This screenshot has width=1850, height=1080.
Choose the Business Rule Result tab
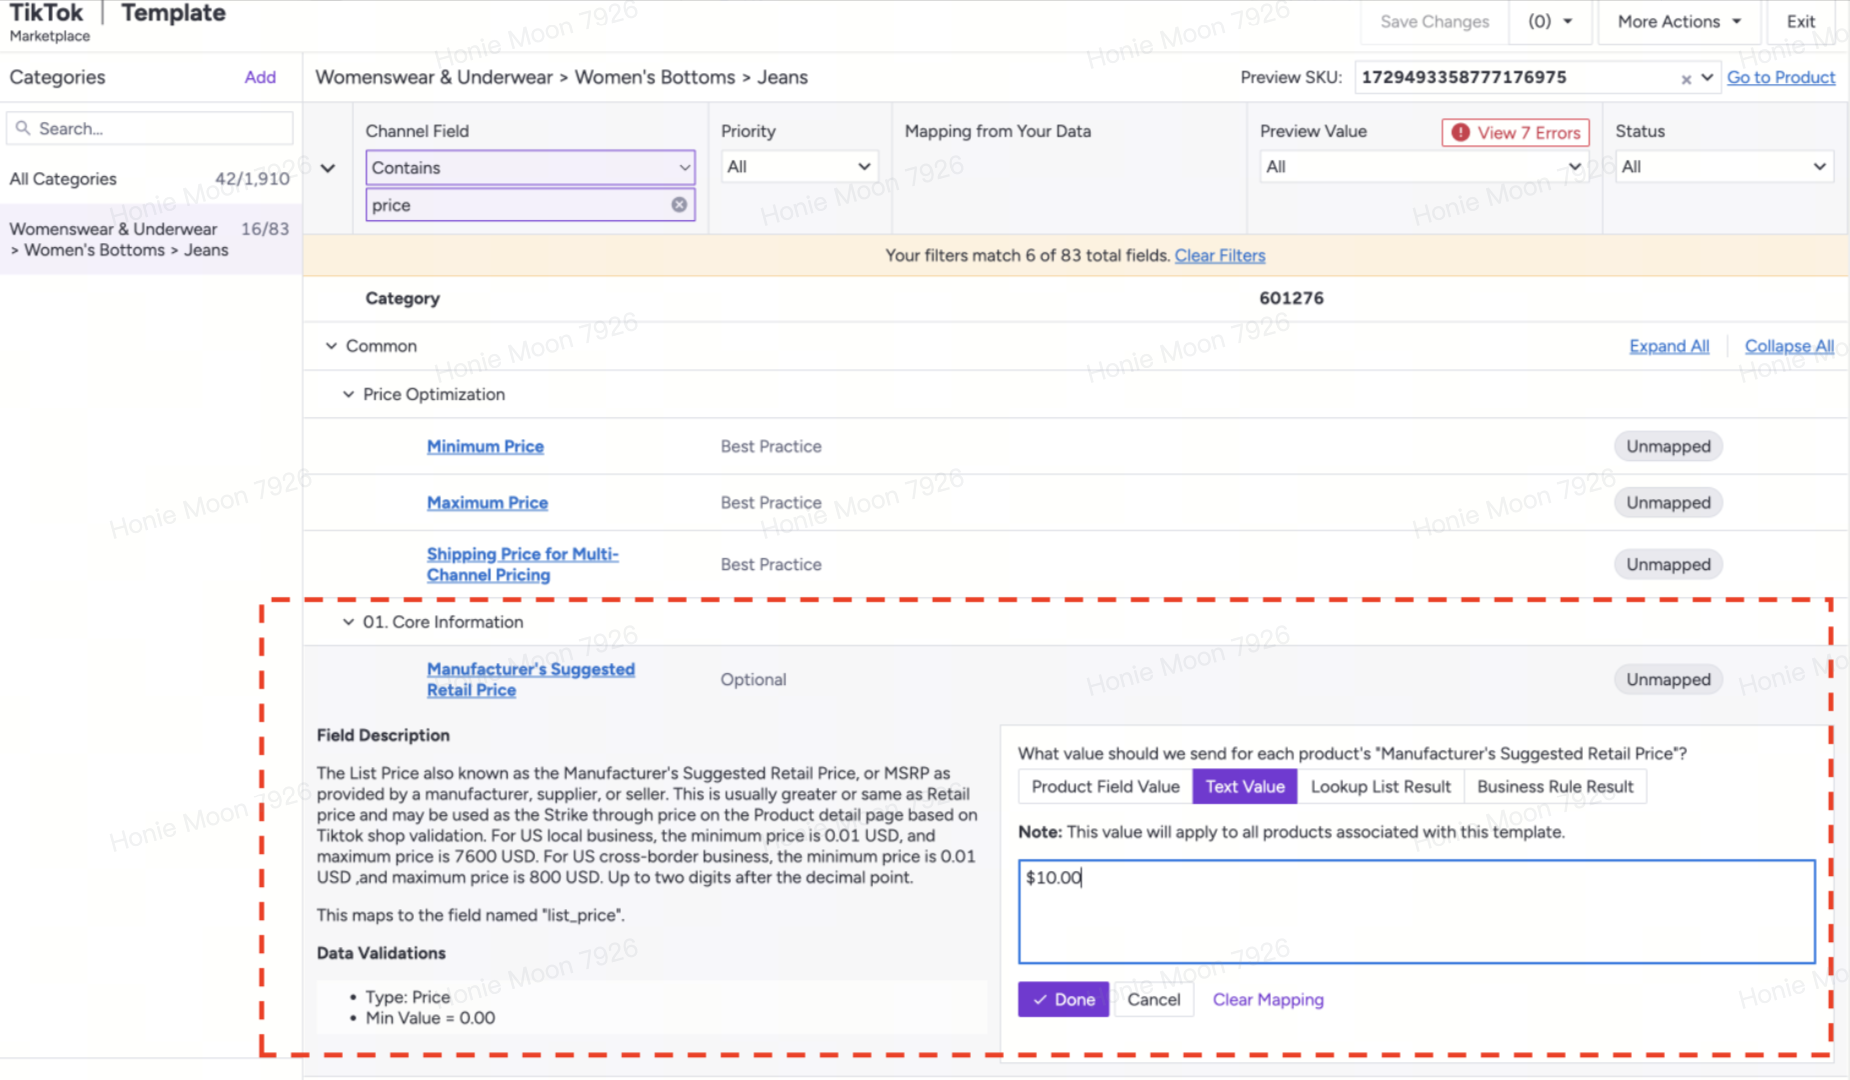1554,787
